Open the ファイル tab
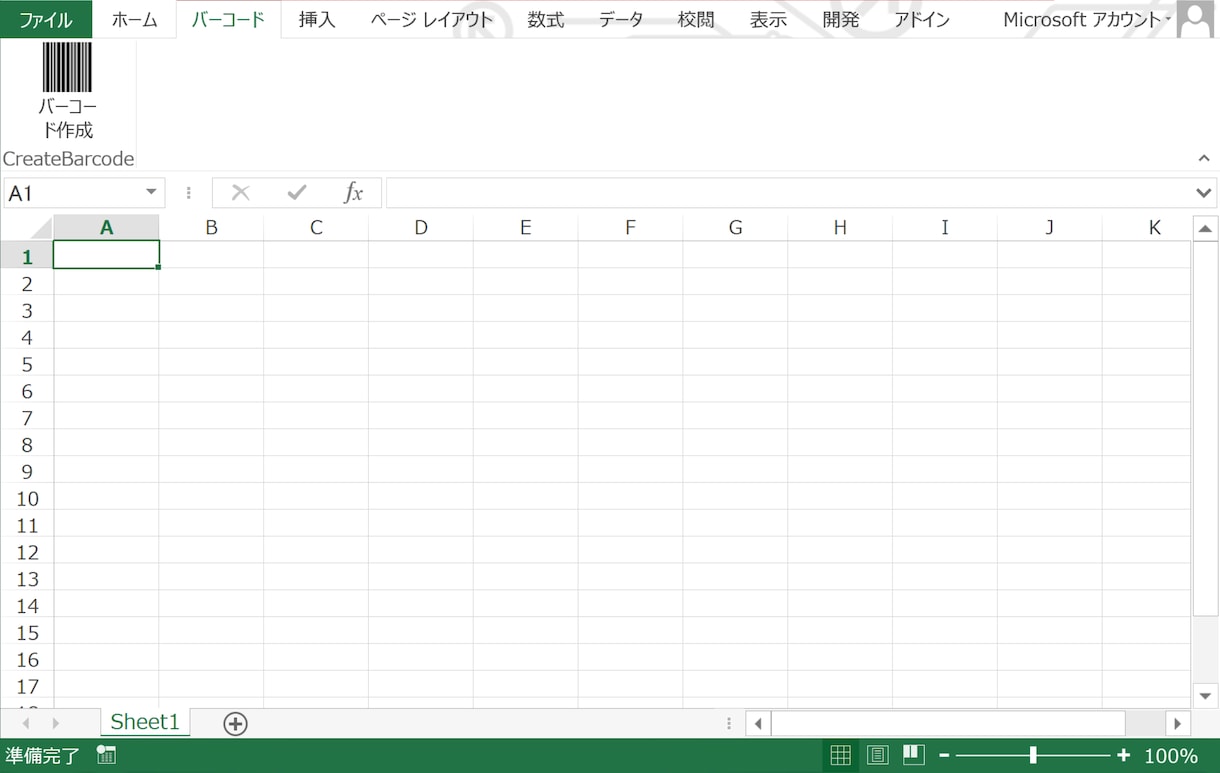The image size is (1220, 773). click(x=46, y=20)
